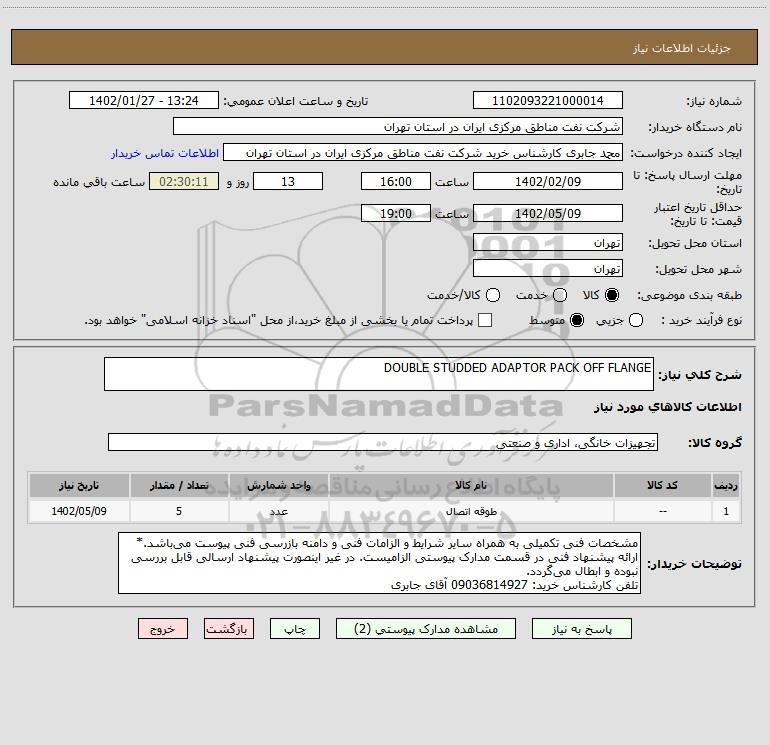Click the need date cell 1402/05/09 in table
This screenshot has height=745, width=770.
click(79, 511)
